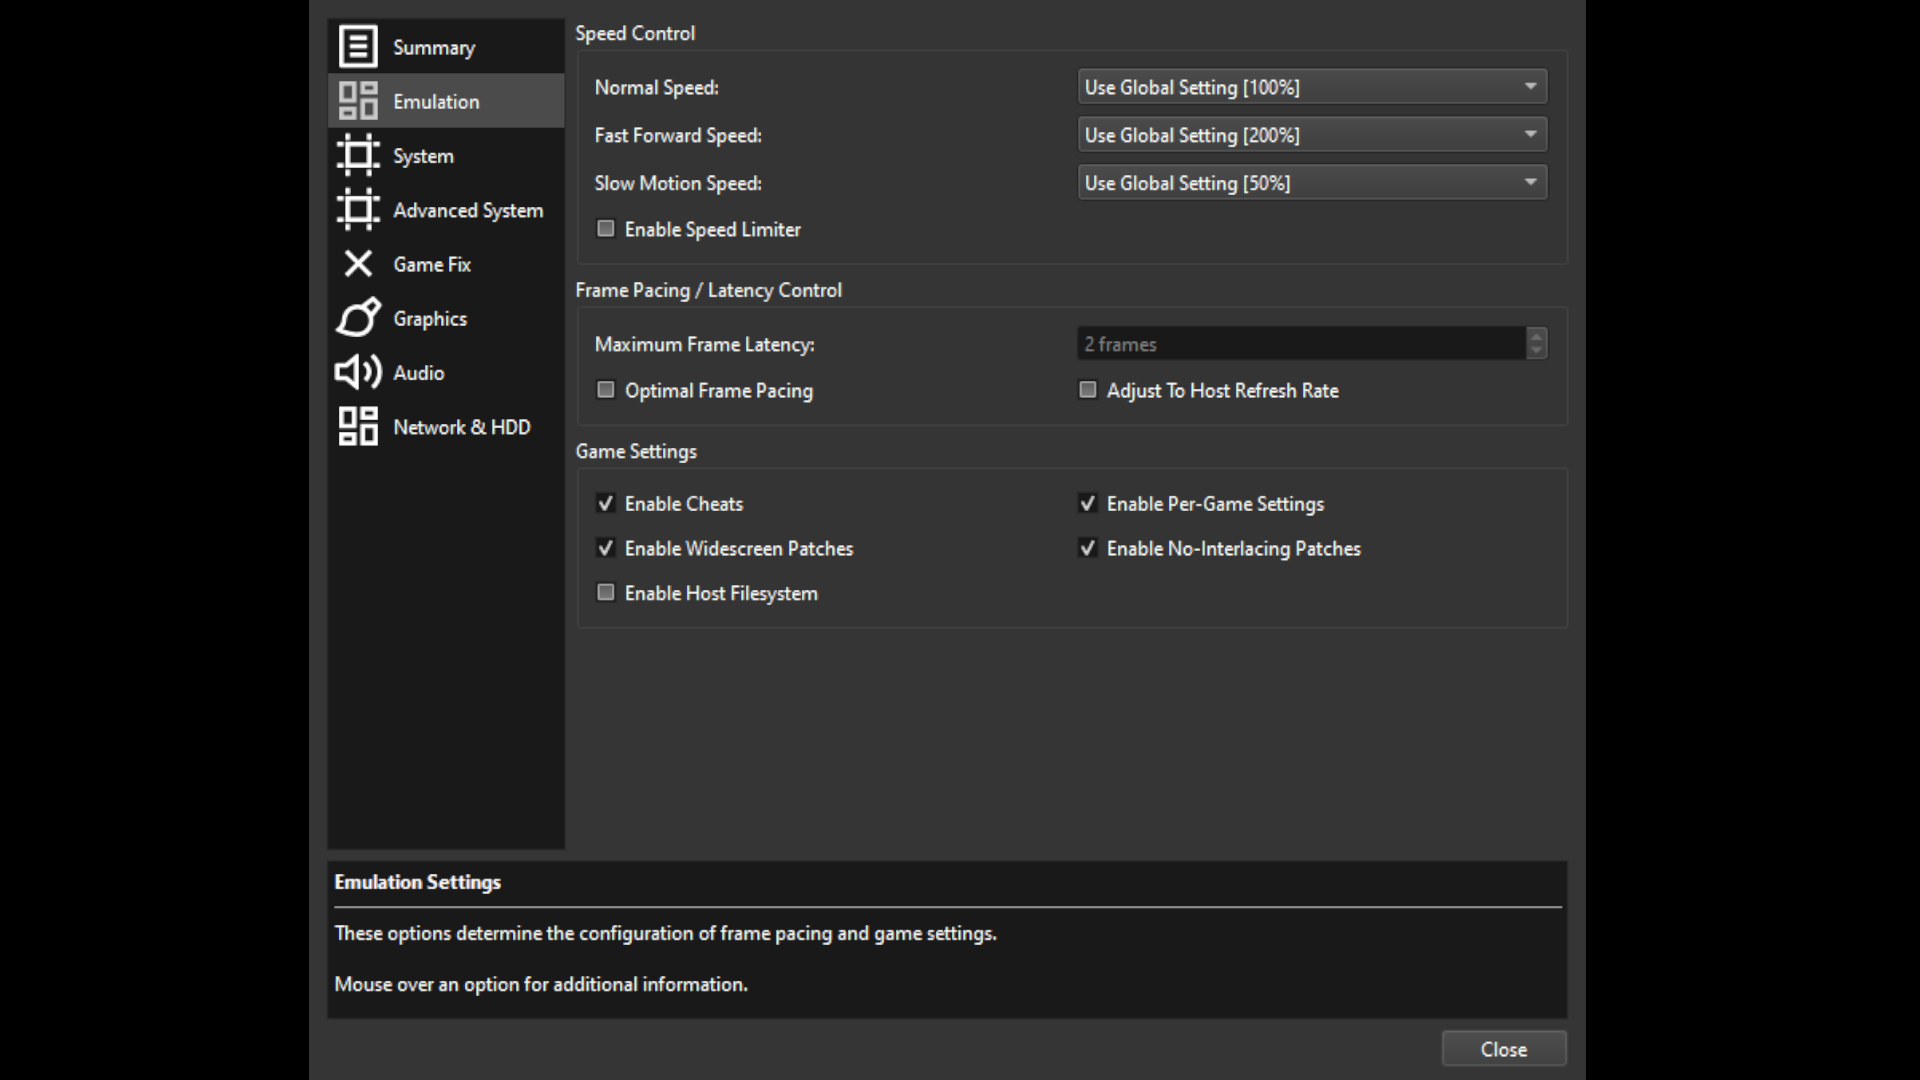Select the Advanced System icon
The height and width of the screenshot is (1080, 1920).
[x=357, y=210]
